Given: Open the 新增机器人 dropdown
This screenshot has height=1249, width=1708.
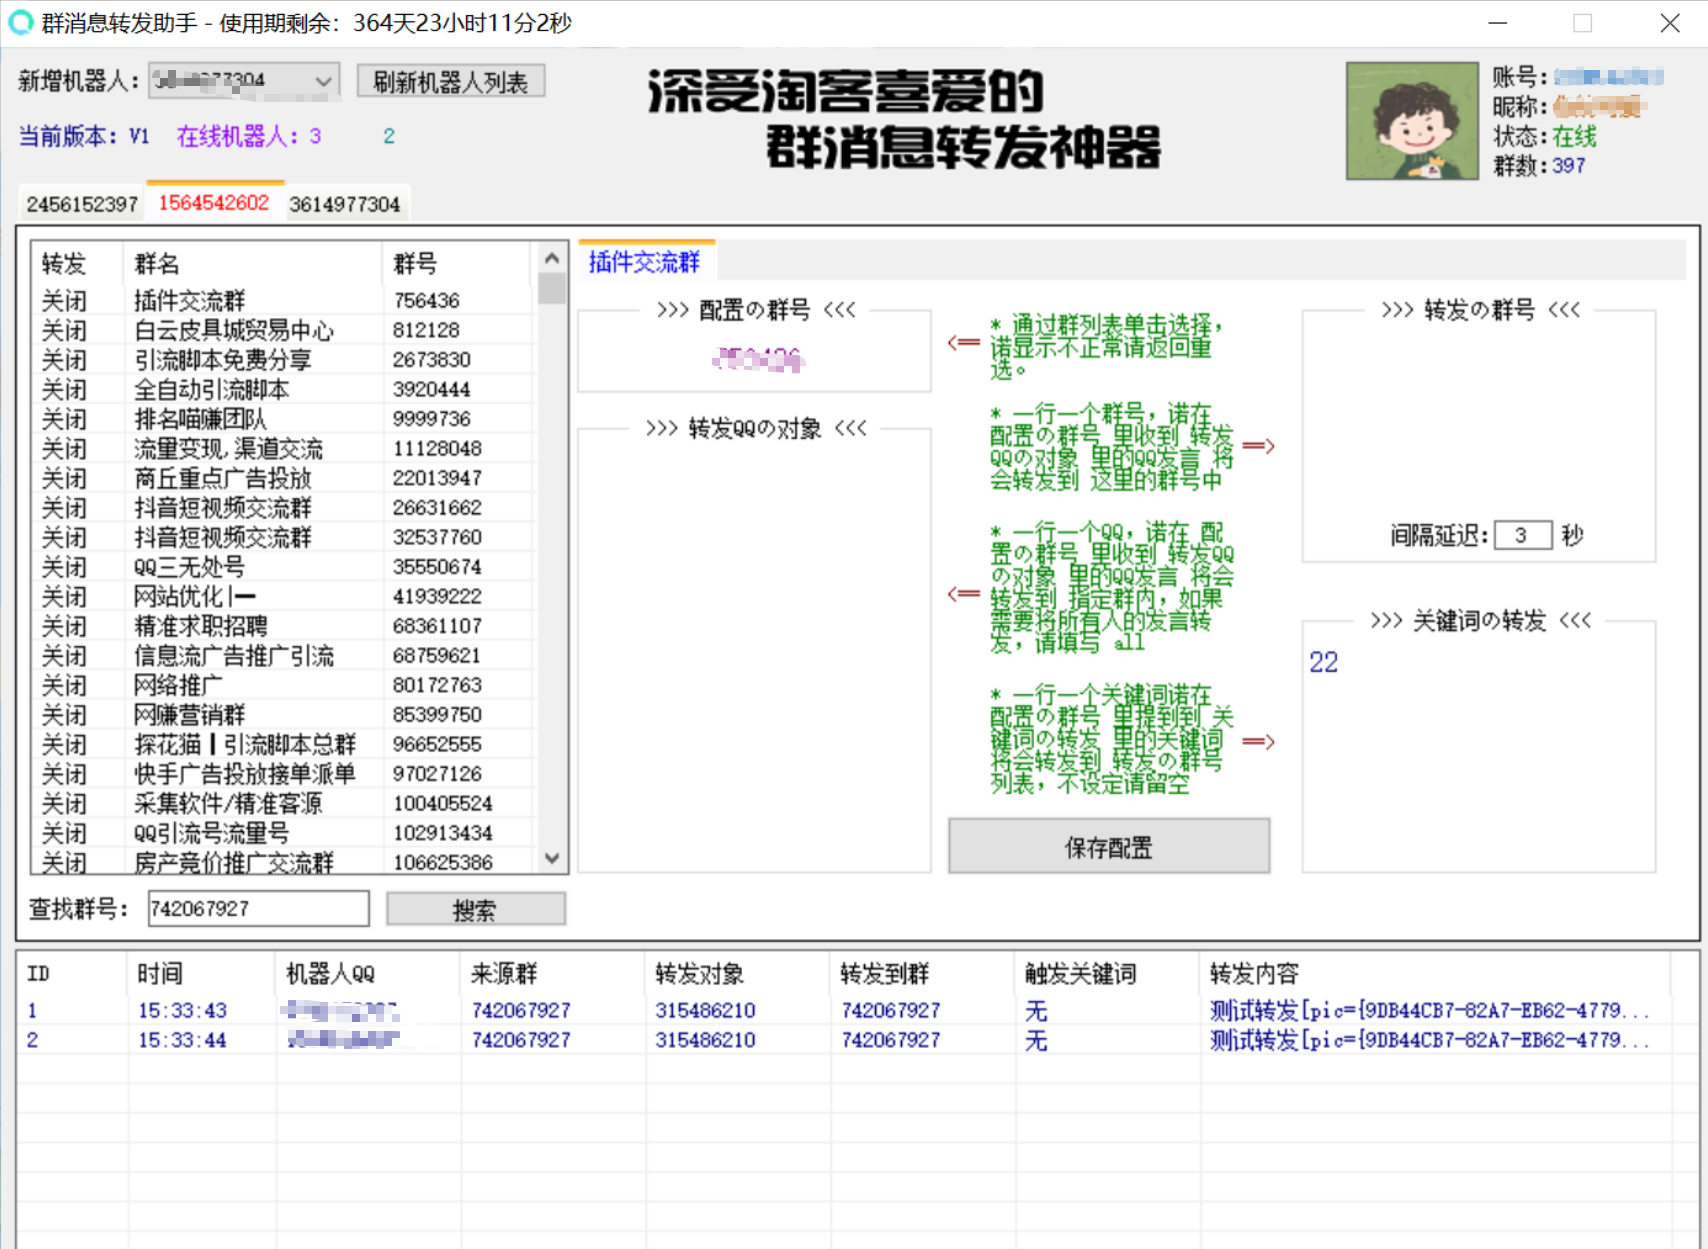Looking at the screenshot, I should 323,81.
